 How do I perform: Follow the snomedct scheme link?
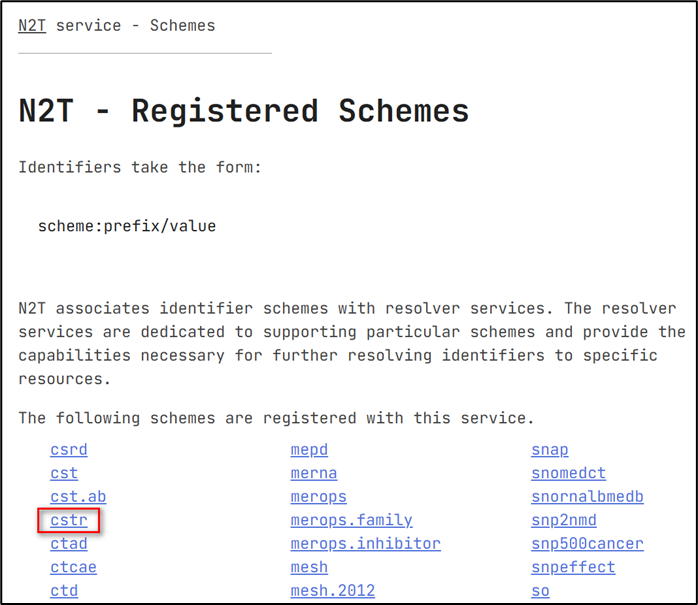tap(568, 473)
